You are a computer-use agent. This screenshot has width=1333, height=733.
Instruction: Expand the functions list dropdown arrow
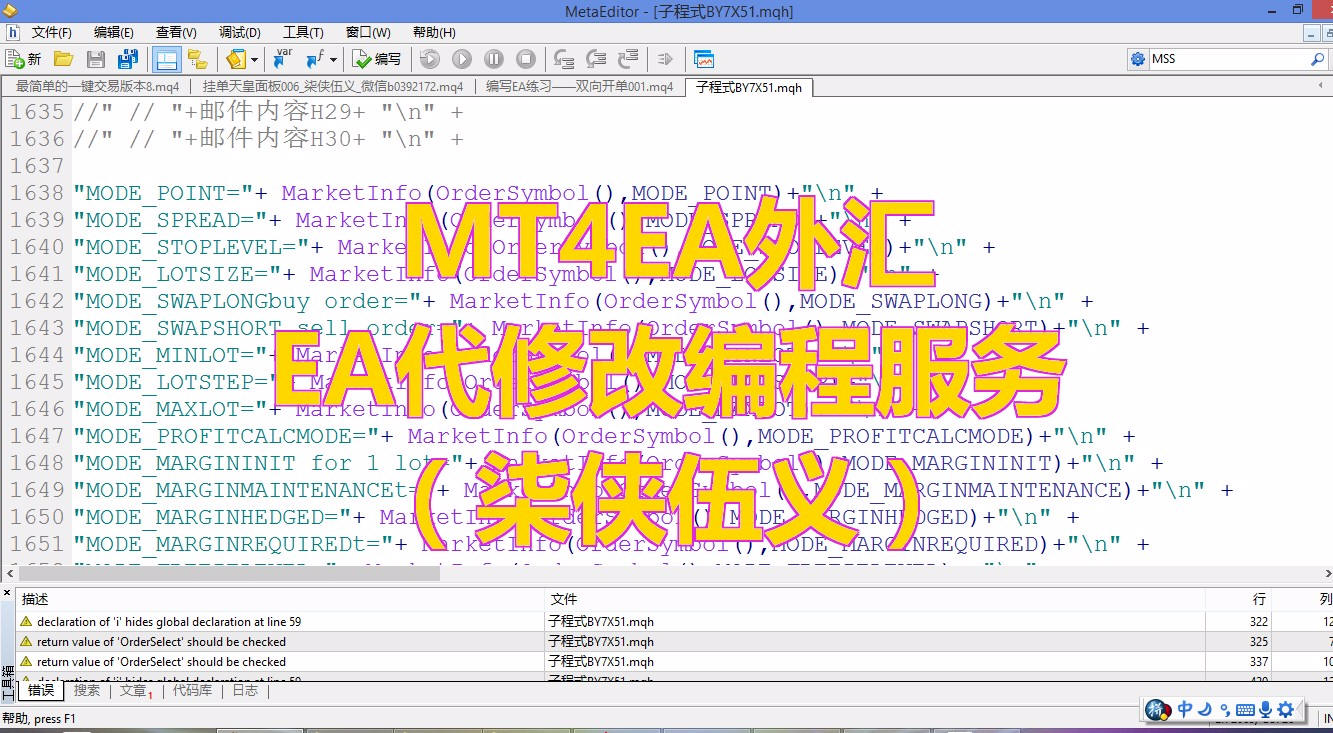click(333, 59)
